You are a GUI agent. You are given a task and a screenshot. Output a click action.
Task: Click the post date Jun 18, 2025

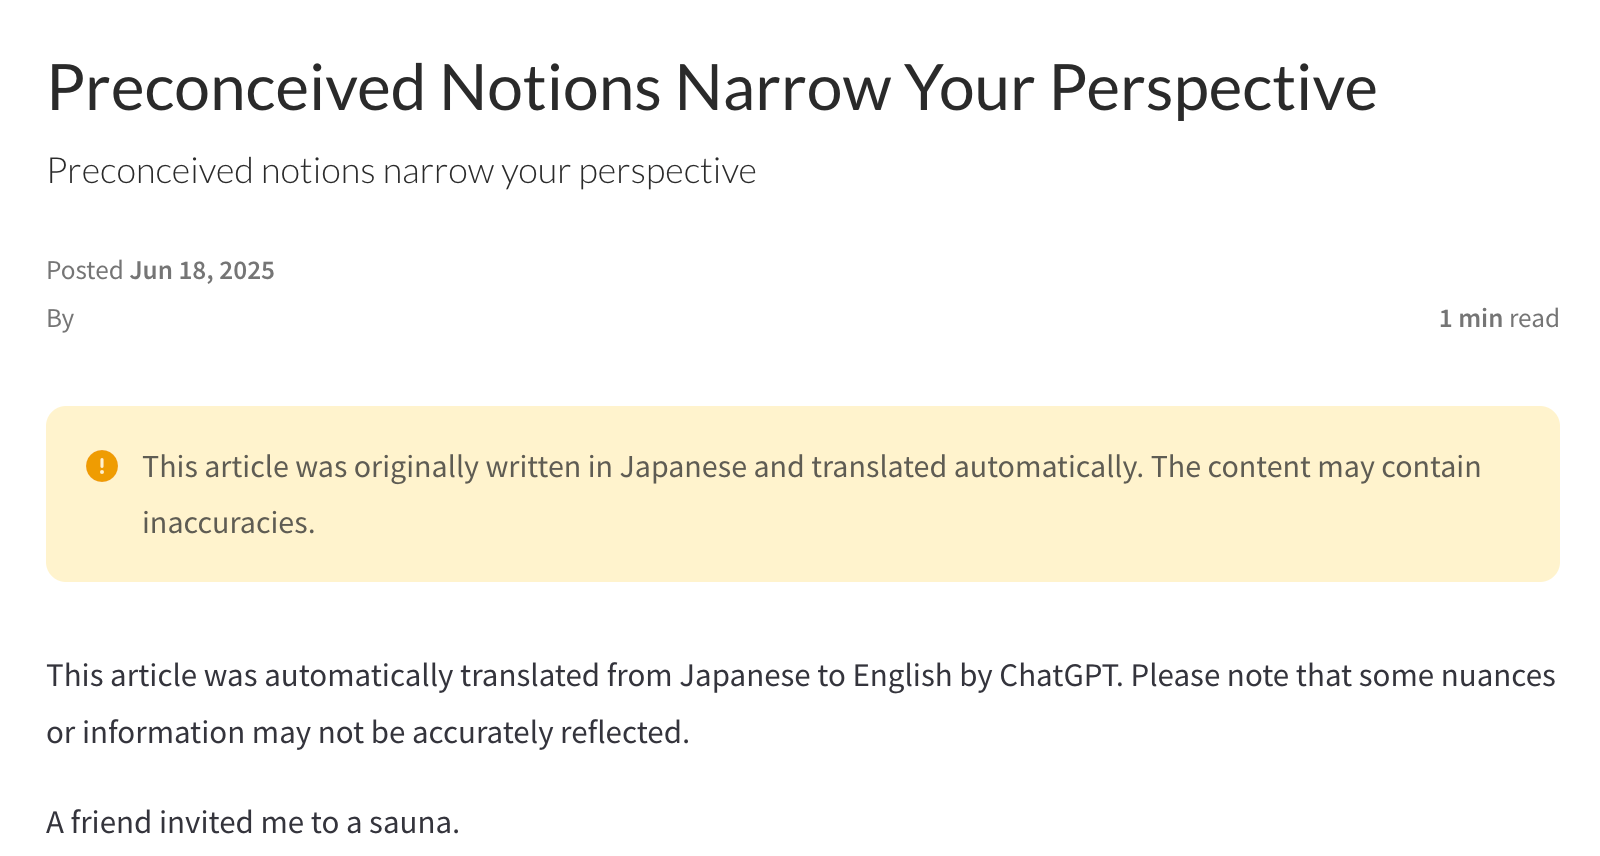click(x=202, y=270)
